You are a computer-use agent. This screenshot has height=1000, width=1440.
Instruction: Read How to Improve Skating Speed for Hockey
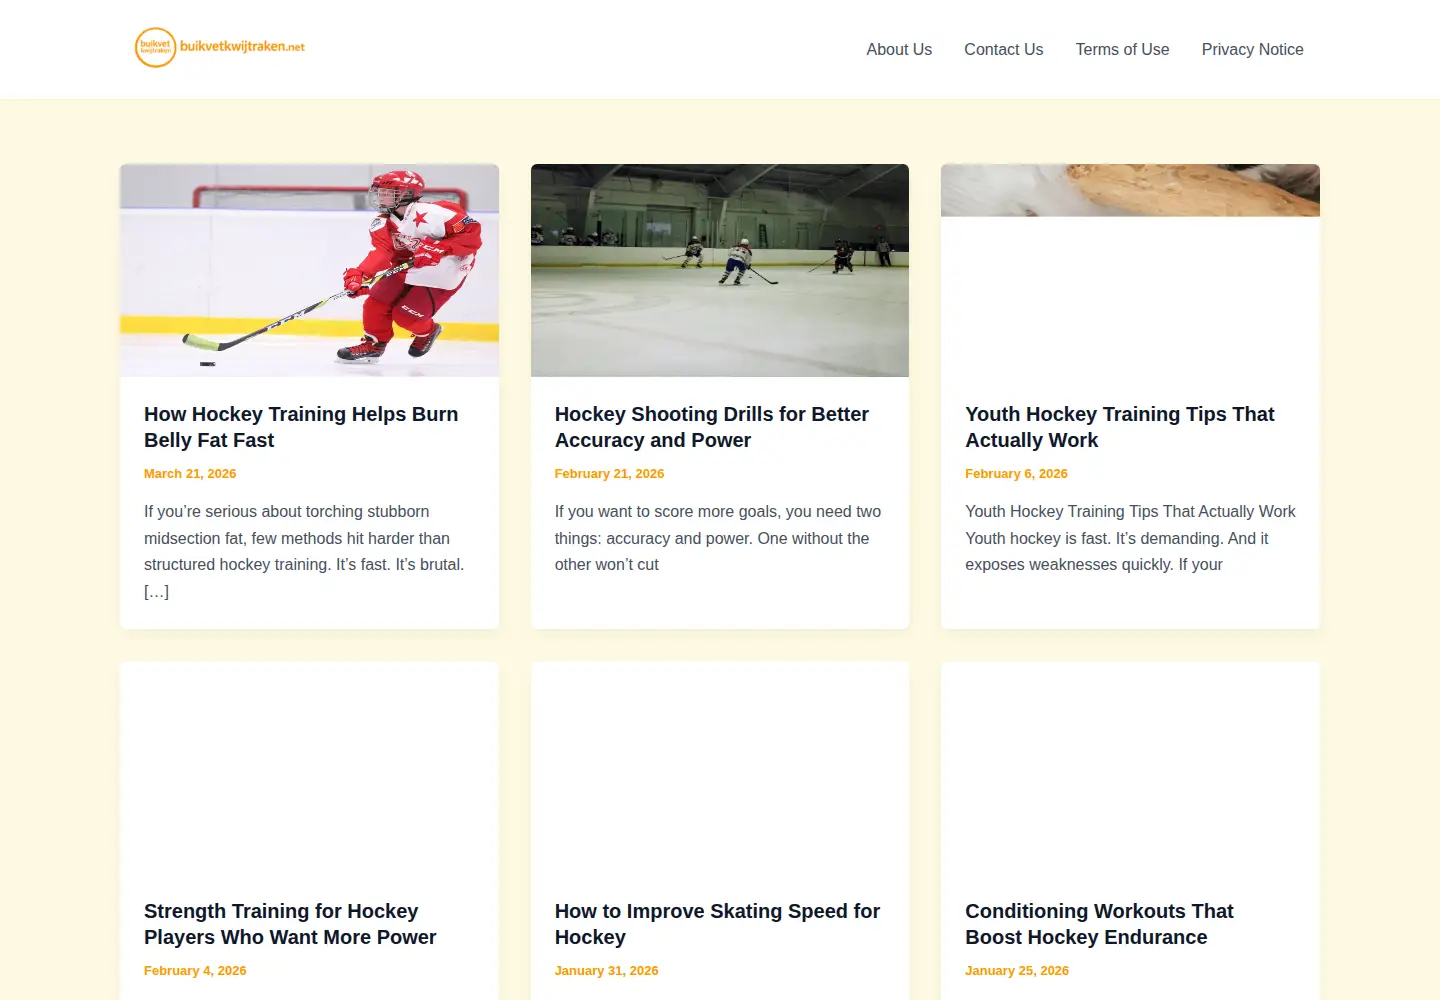[x=717, y=924]
